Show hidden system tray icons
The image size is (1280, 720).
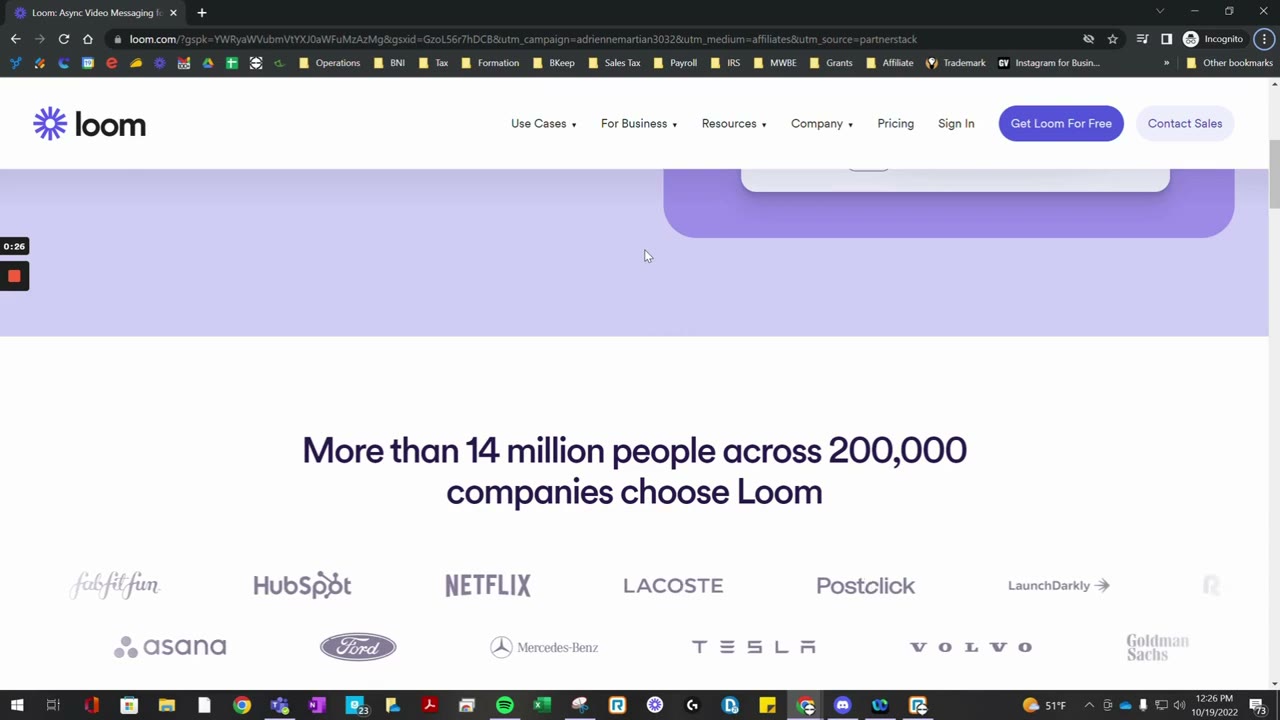pos(1089,706)
